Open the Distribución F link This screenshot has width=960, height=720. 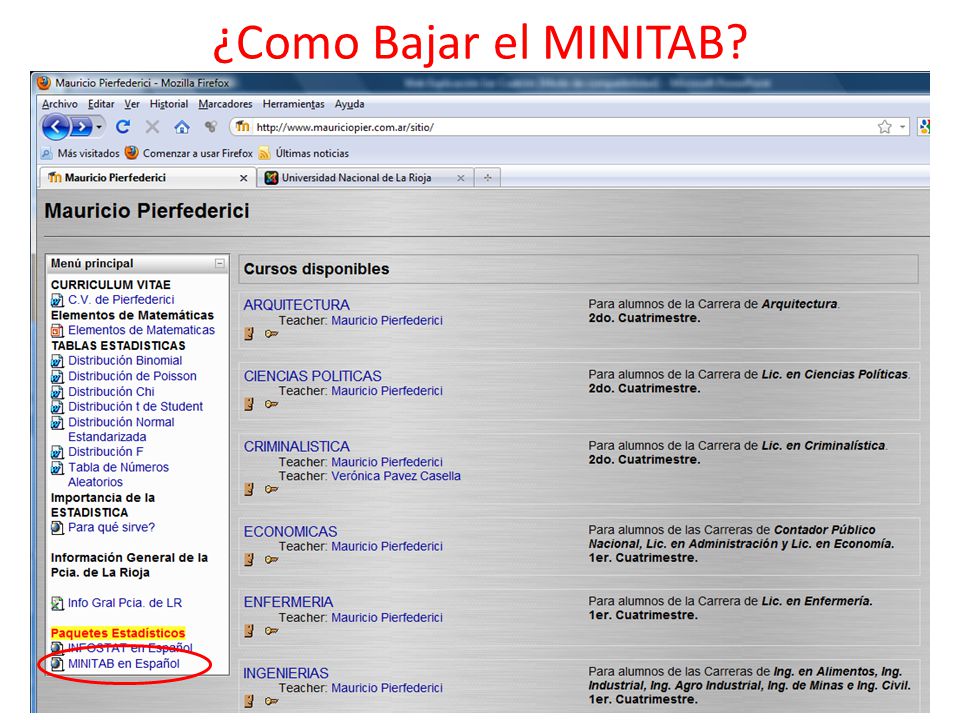(x=105, y=452)
